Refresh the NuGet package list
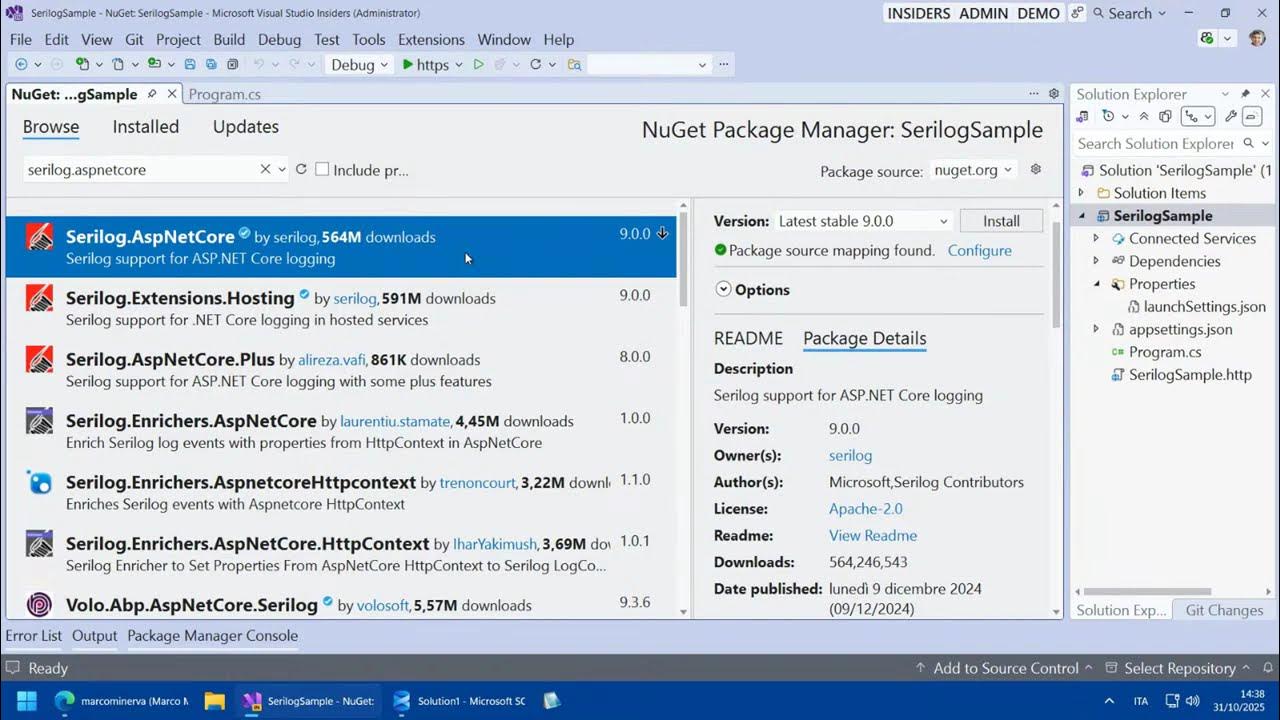This screenshot has height=720, width=1280. 301,169
